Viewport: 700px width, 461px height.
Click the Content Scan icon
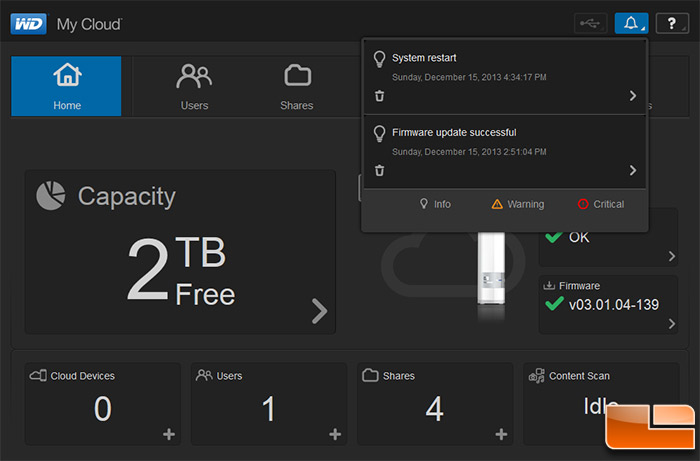pyautogui.click(x=537, y=376)
